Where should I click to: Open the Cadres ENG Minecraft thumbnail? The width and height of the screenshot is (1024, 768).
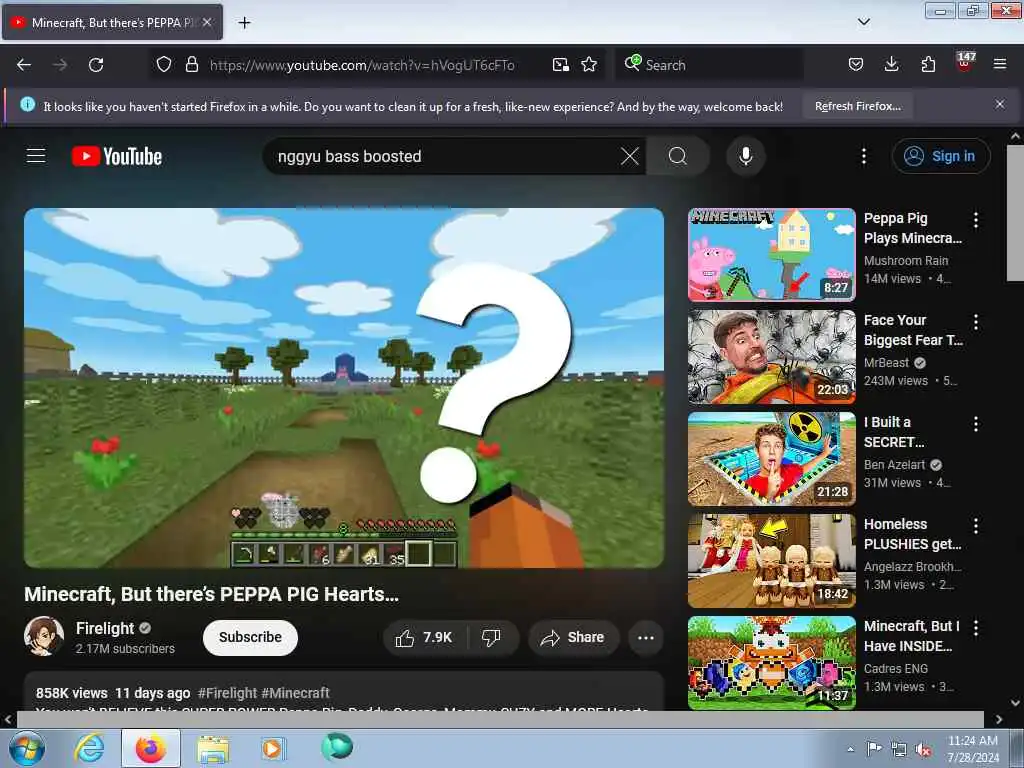771,662
